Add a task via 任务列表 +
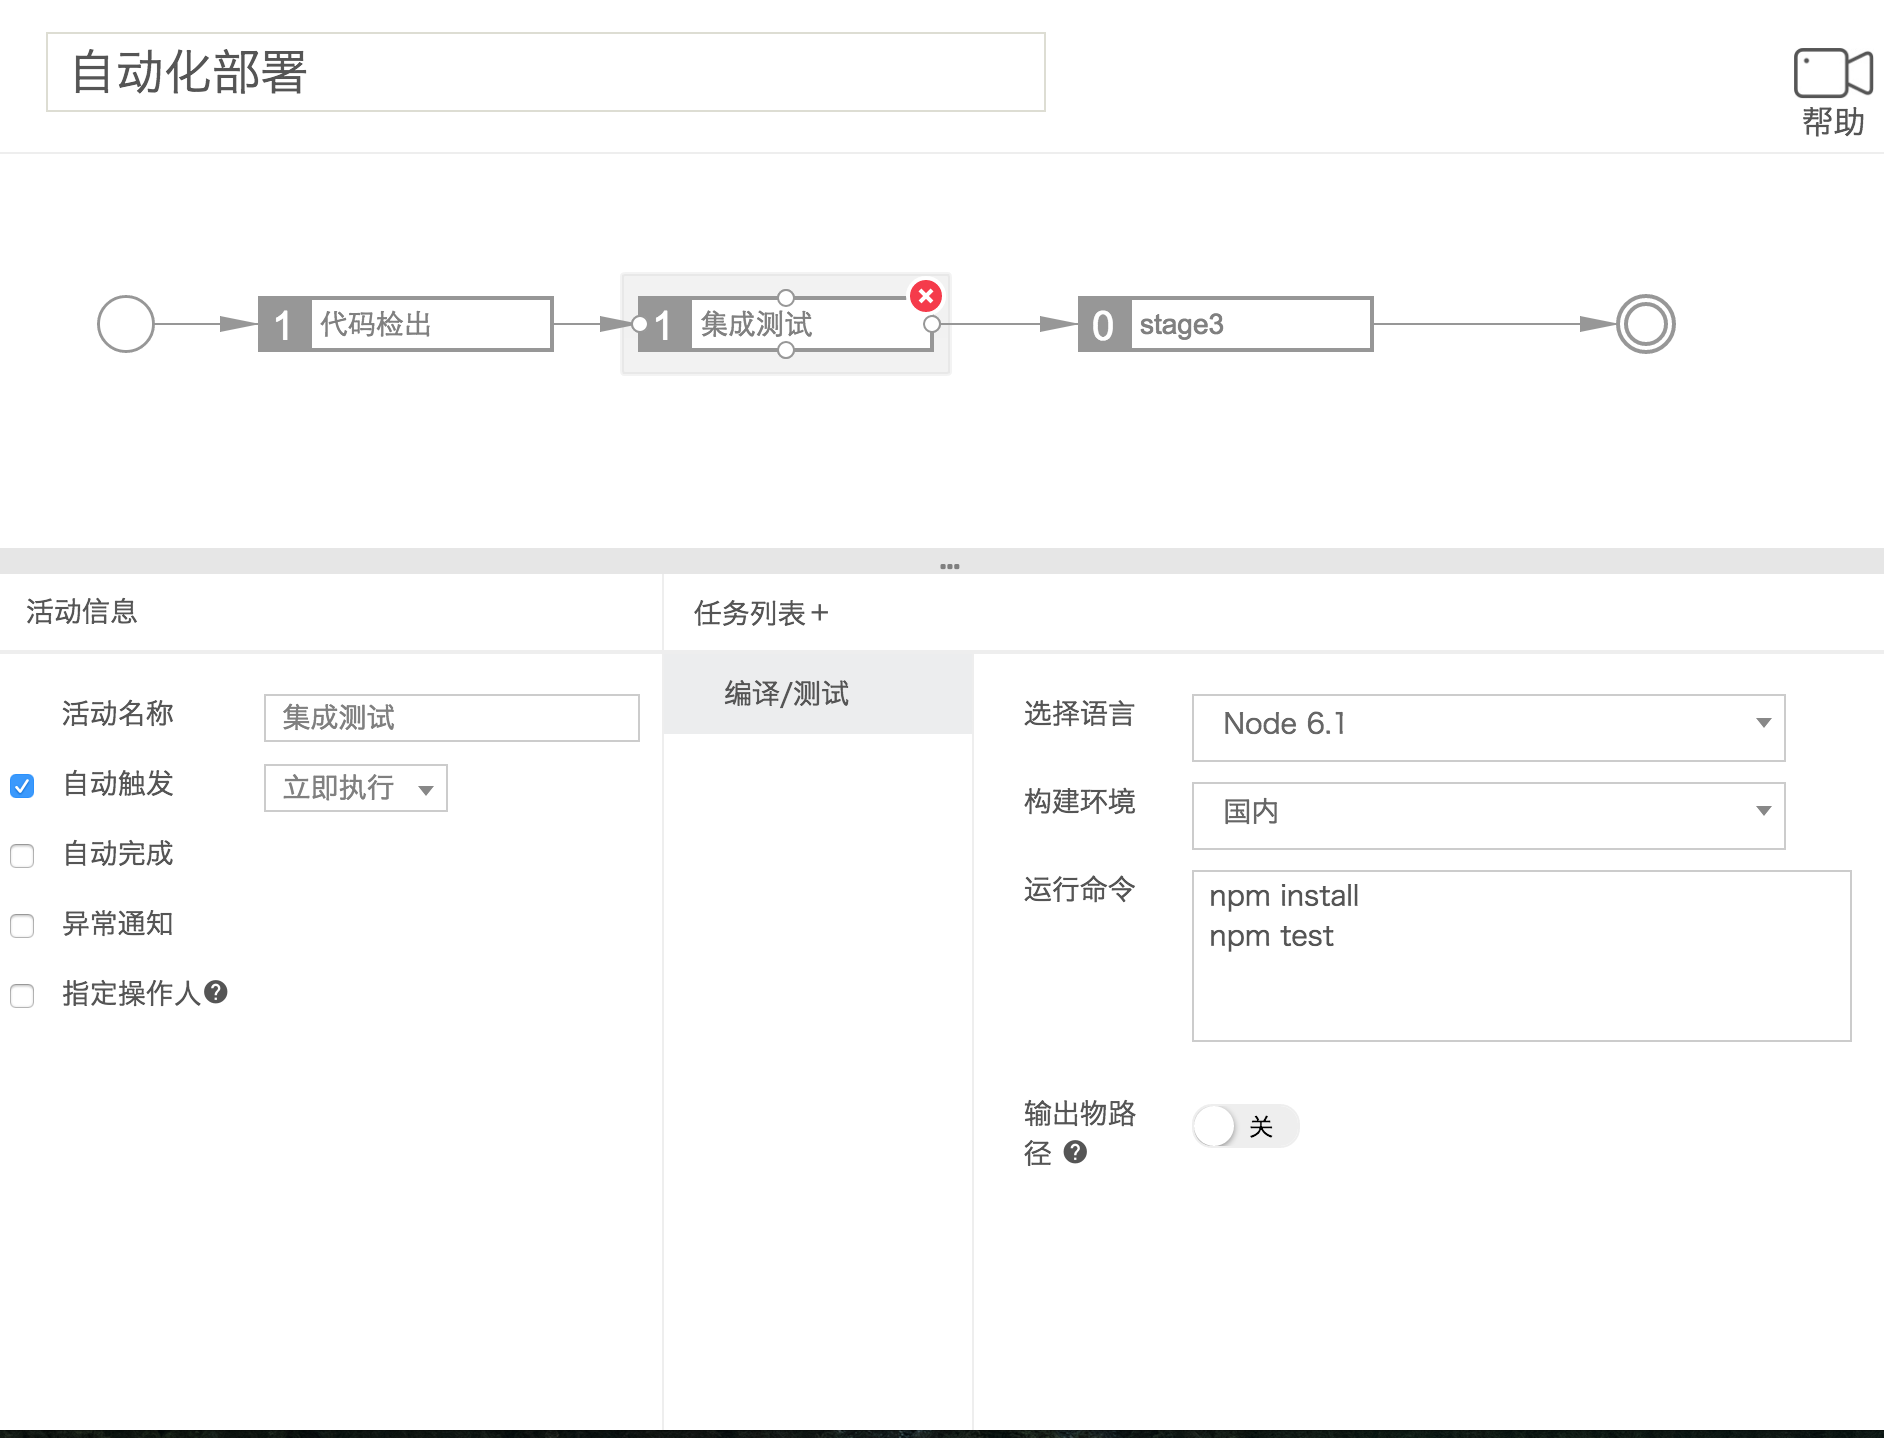Viewport: 1884px width, 1438px height. [x=820, y=613]
